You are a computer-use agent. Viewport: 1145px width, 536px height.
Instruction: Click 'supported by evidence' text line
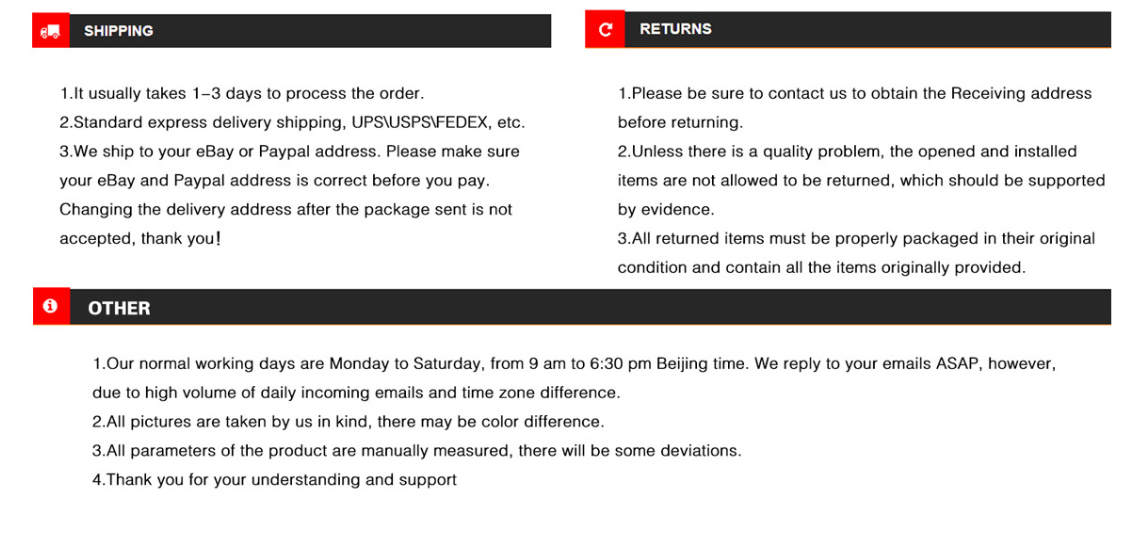(x=665, y=210)
